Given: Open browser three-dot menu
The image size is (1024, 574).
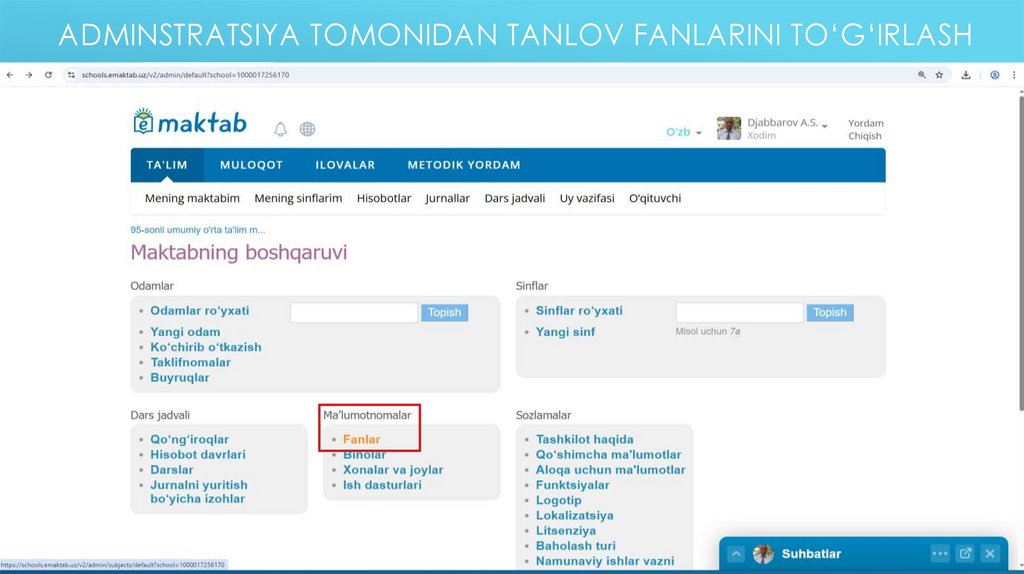Looking at the screenshot, I should 1014,75.
